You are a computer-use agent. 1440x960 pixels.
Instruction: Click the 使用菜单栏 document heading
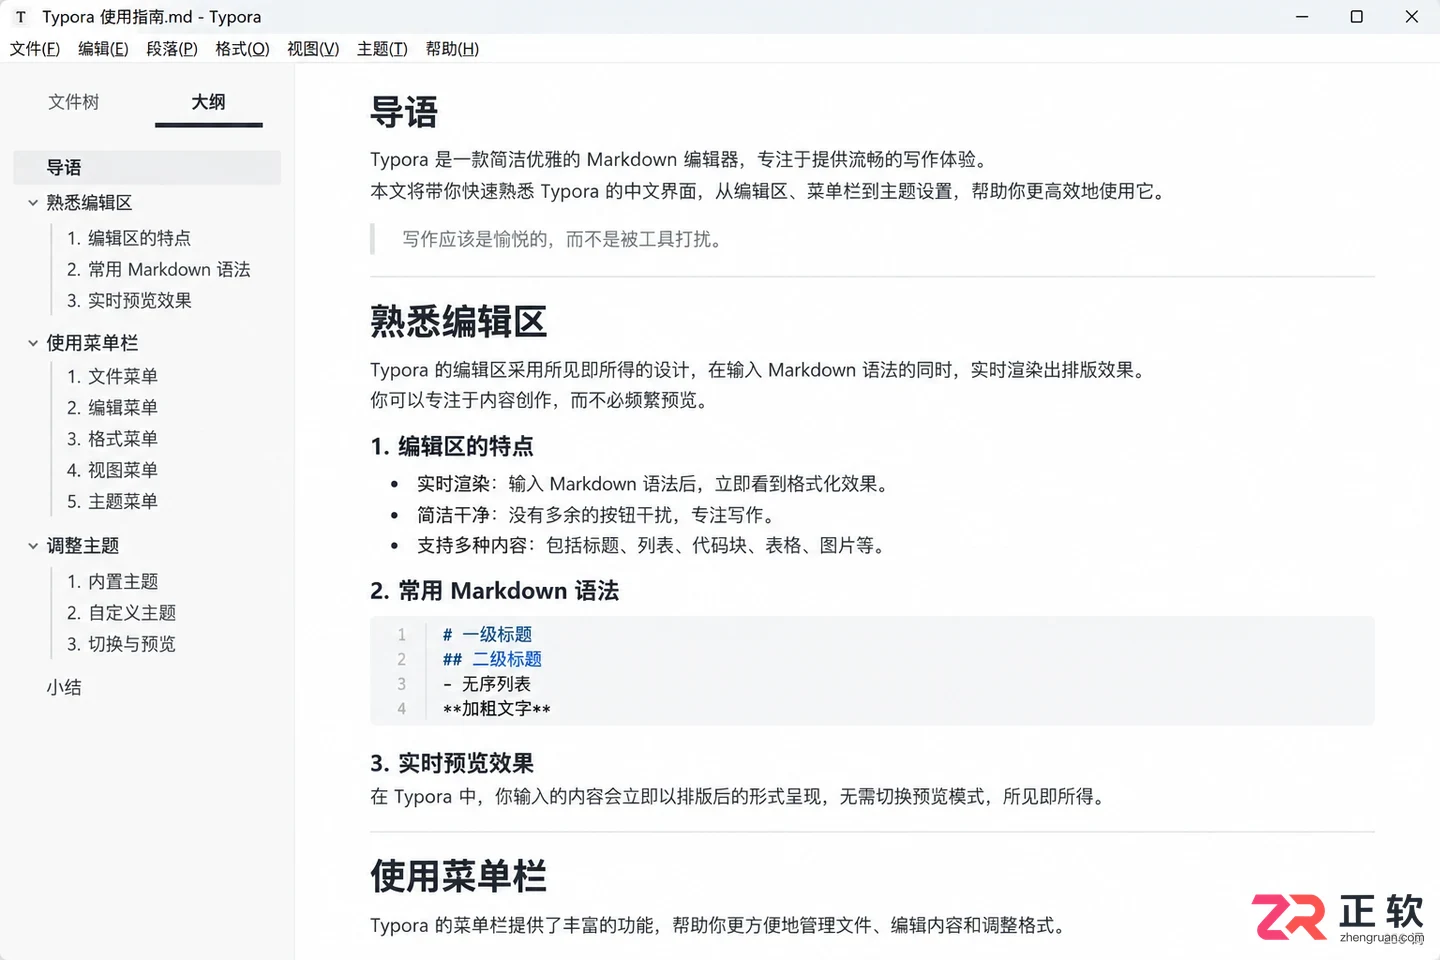(458, 876)
